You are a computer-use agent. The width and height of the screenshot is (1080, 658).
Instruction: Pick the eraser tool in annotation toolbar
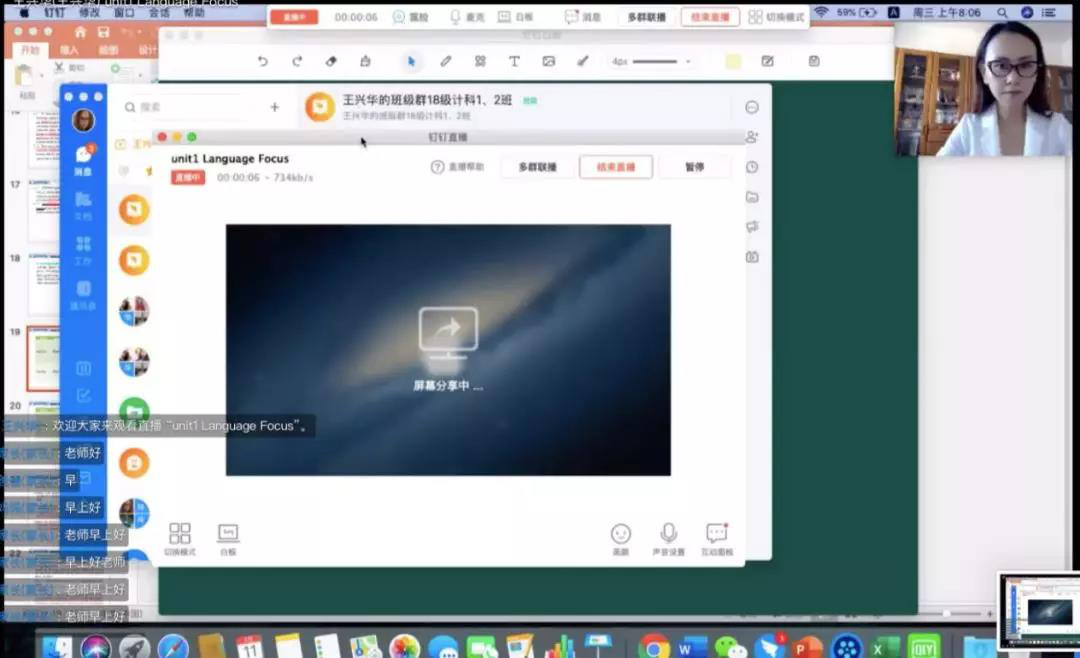click(331, 61)
